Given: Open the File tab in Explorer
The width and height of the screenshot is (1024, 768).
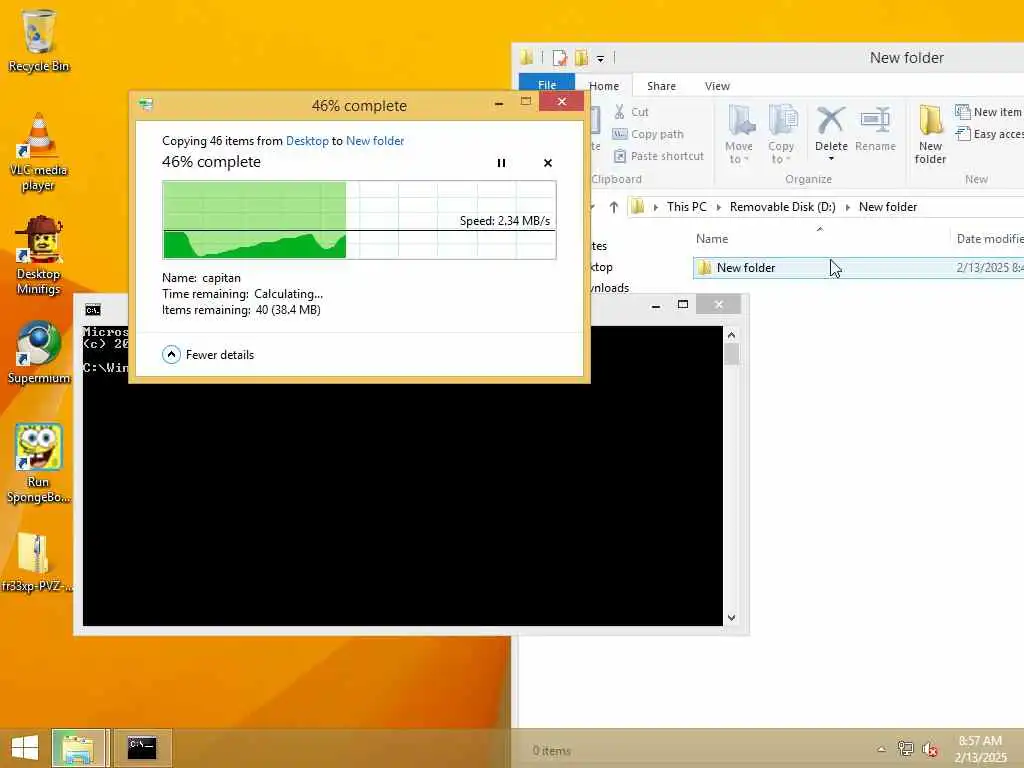Looking at the screenshot, I should (547, 86).
